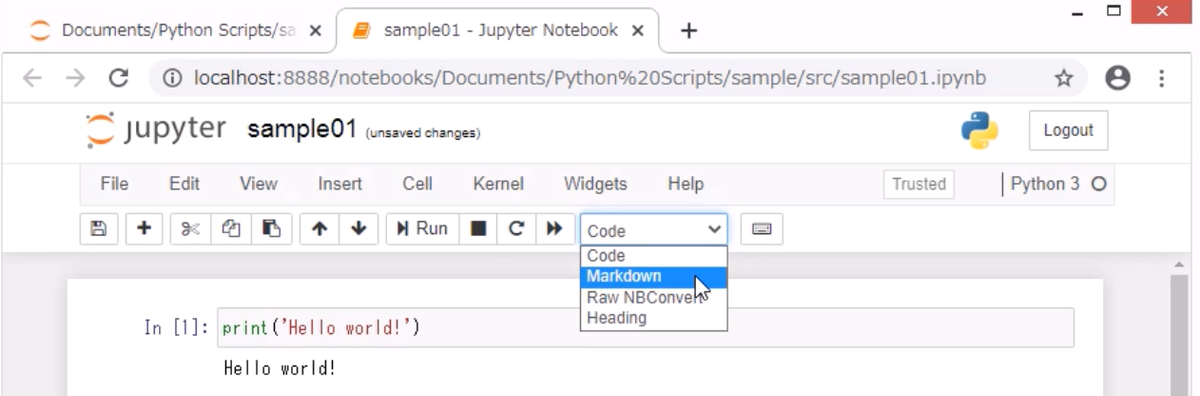The width and height of the screenshot is (1200, 396).
Task: Open the Kernel menu
Action: [498, 184]
